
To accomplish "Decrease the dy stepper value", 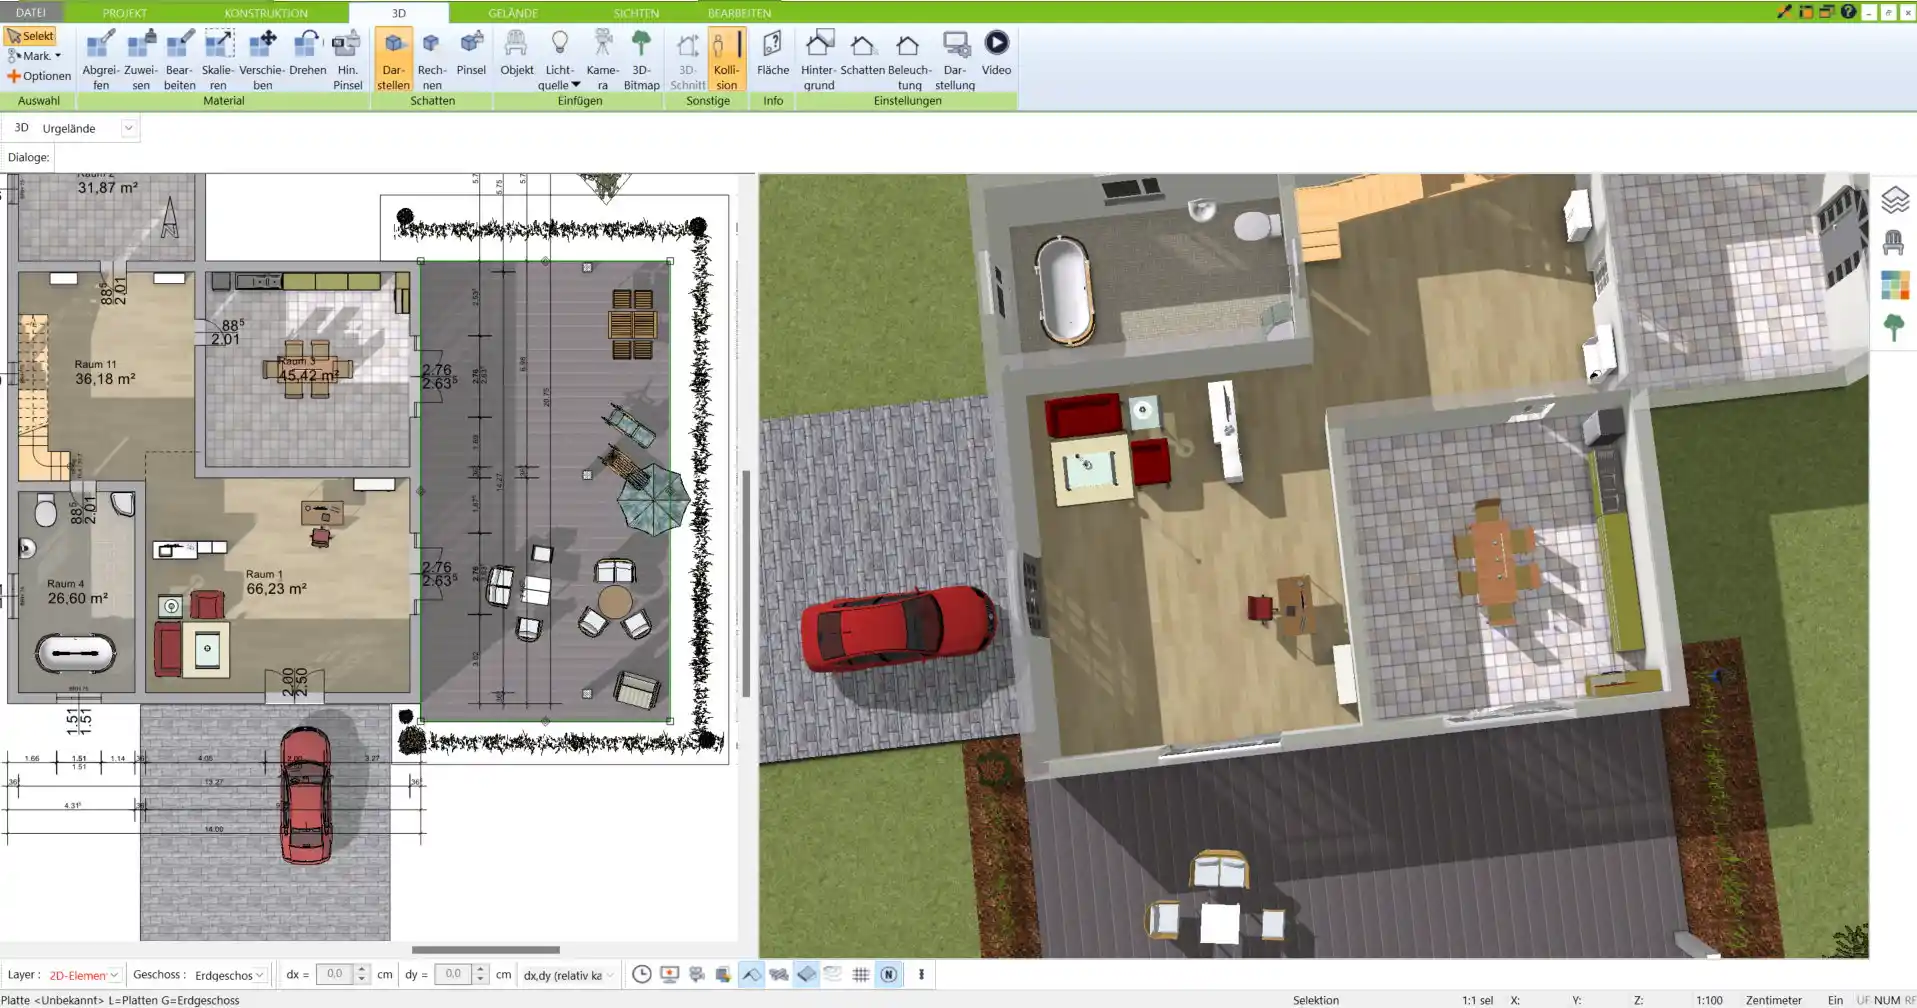I will (480, 980).
